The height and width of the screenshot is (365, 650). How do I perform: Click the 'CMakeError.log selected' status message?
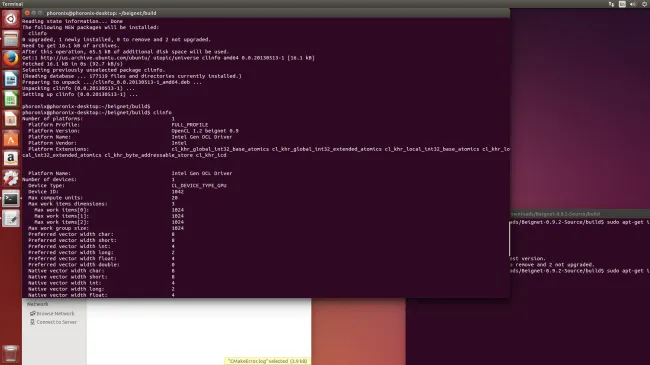(x=267, y=361)
